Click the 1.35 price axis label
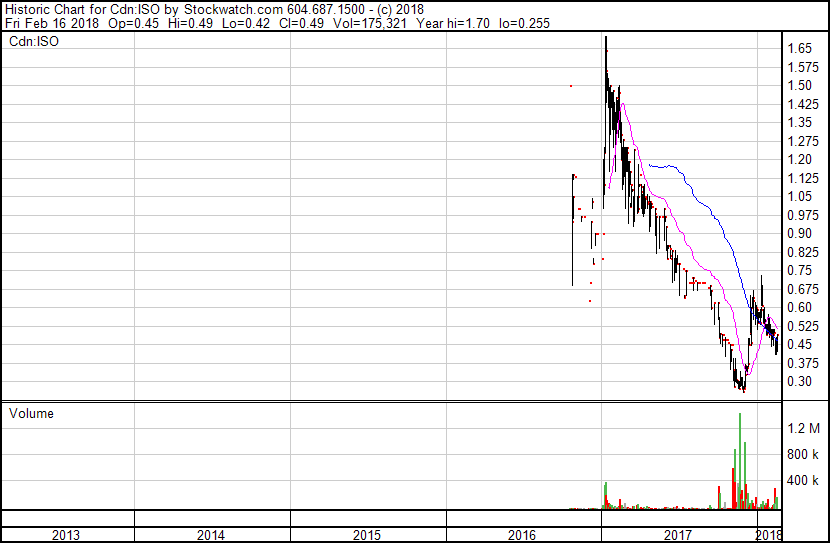The image size is (830, 543). click(x=799, y=123)
